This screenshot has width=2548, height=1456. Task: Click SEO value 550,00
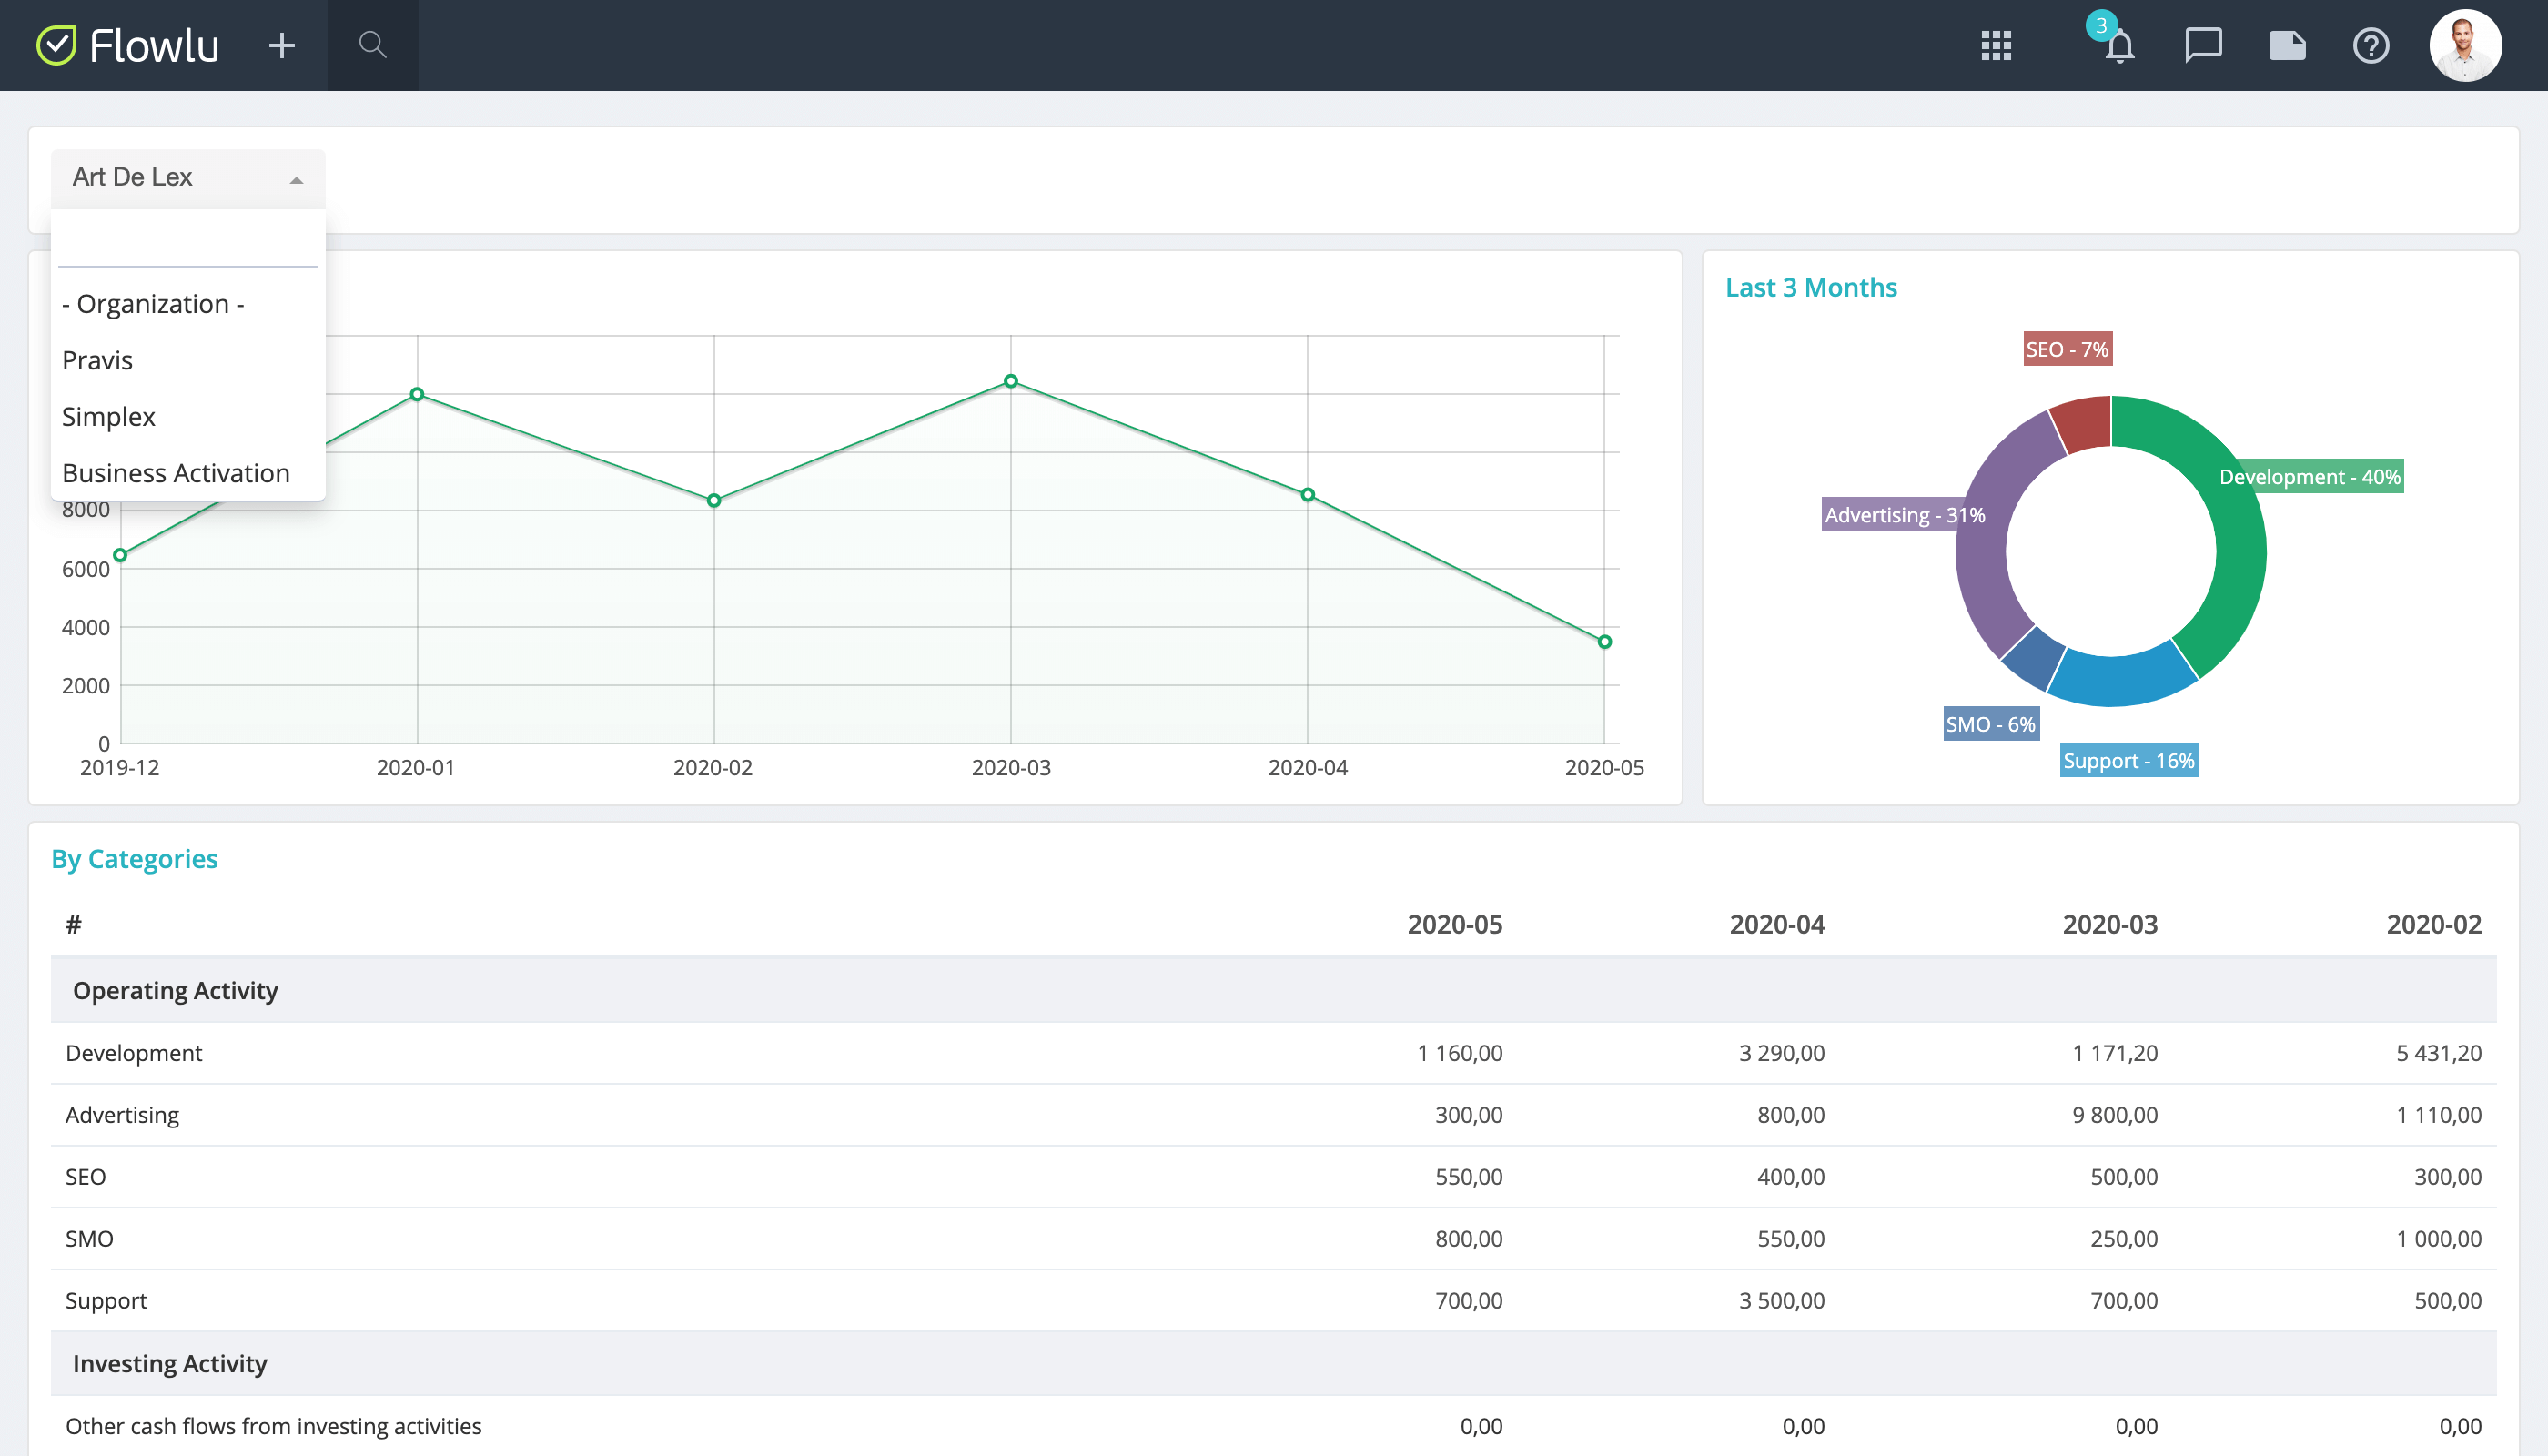1469,1177
